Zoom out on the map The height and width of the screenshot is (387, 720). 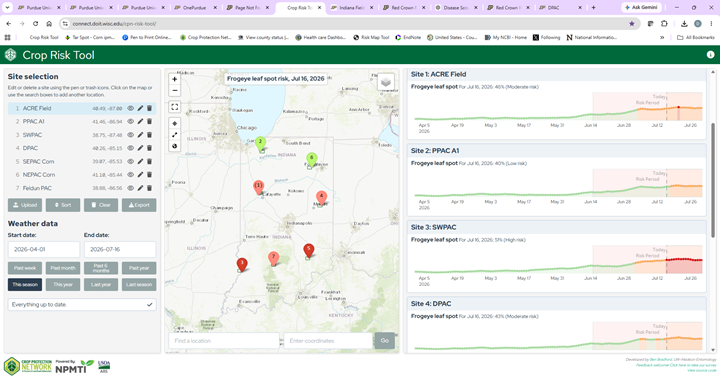(174, 90)
